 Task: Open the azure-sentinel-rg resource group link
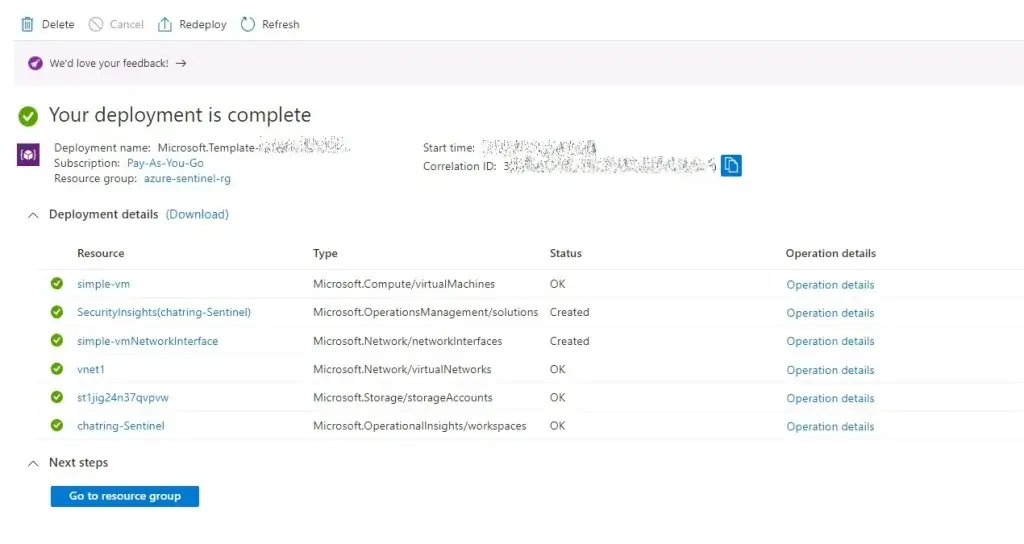[187, 178]
